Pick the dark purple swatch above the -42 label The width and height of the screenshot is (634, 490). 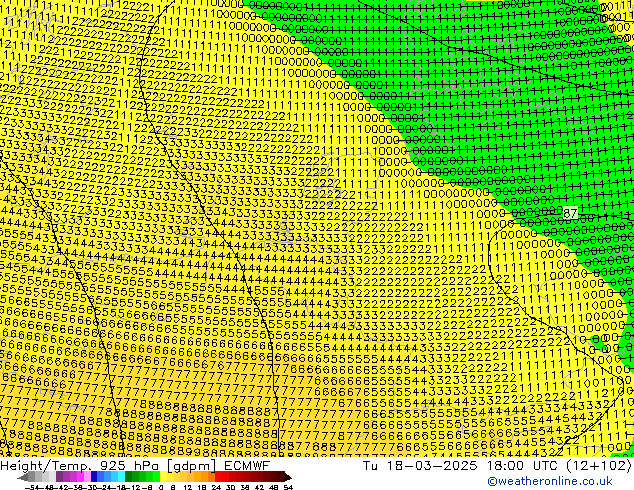[x=59, y=477]
